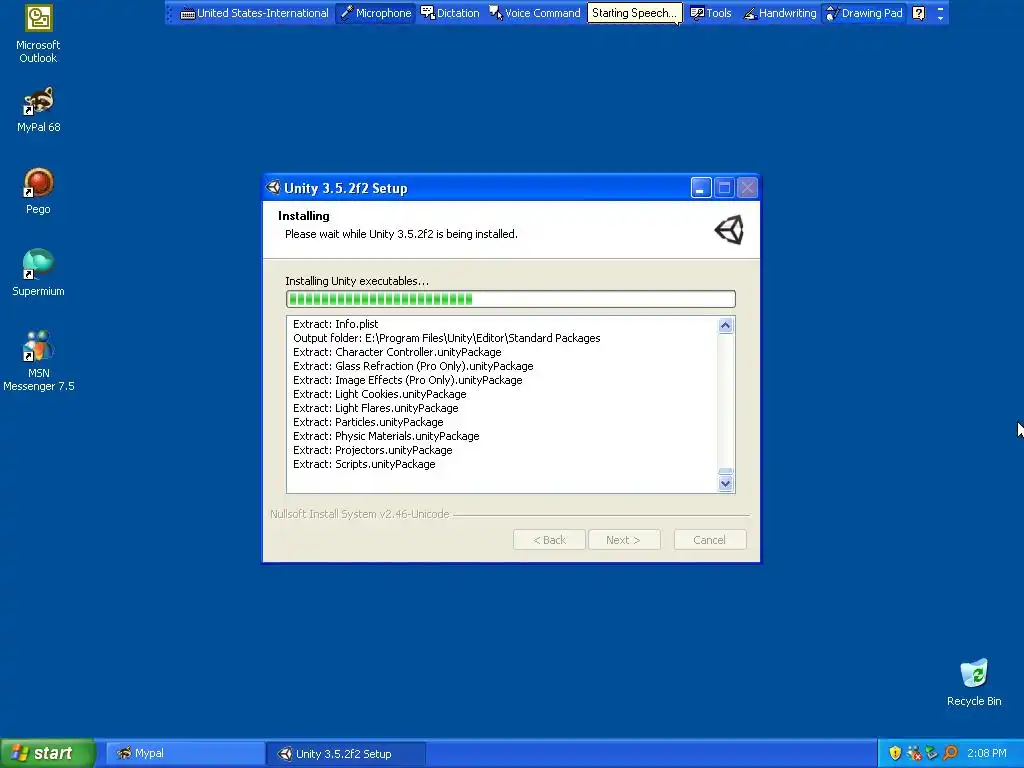Screen dimensions: 1024x768
Task: Enable Dictation mode on language bar
Action: pyautogui.click(x=450, y=13)
